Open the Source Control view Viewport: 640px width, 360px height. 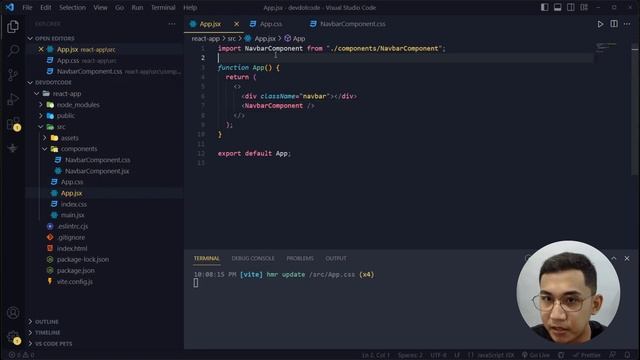(x=13, y=75)
